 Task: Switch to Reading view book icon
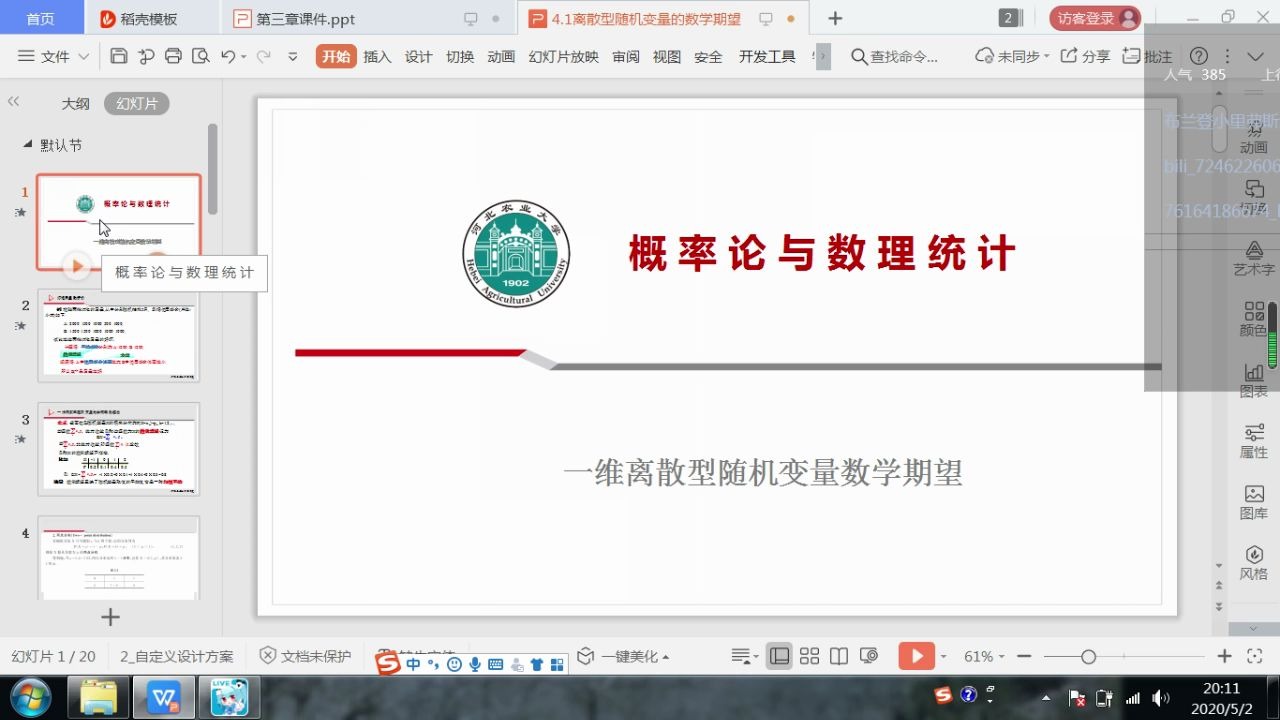pyautogui.click(x=839, y=656)
